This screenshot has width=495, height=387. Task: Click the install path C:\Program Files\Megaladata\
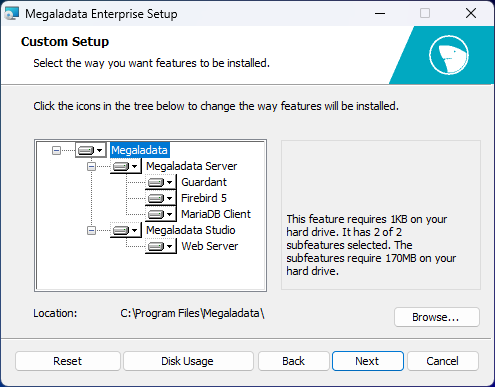(x=192, y=313)
